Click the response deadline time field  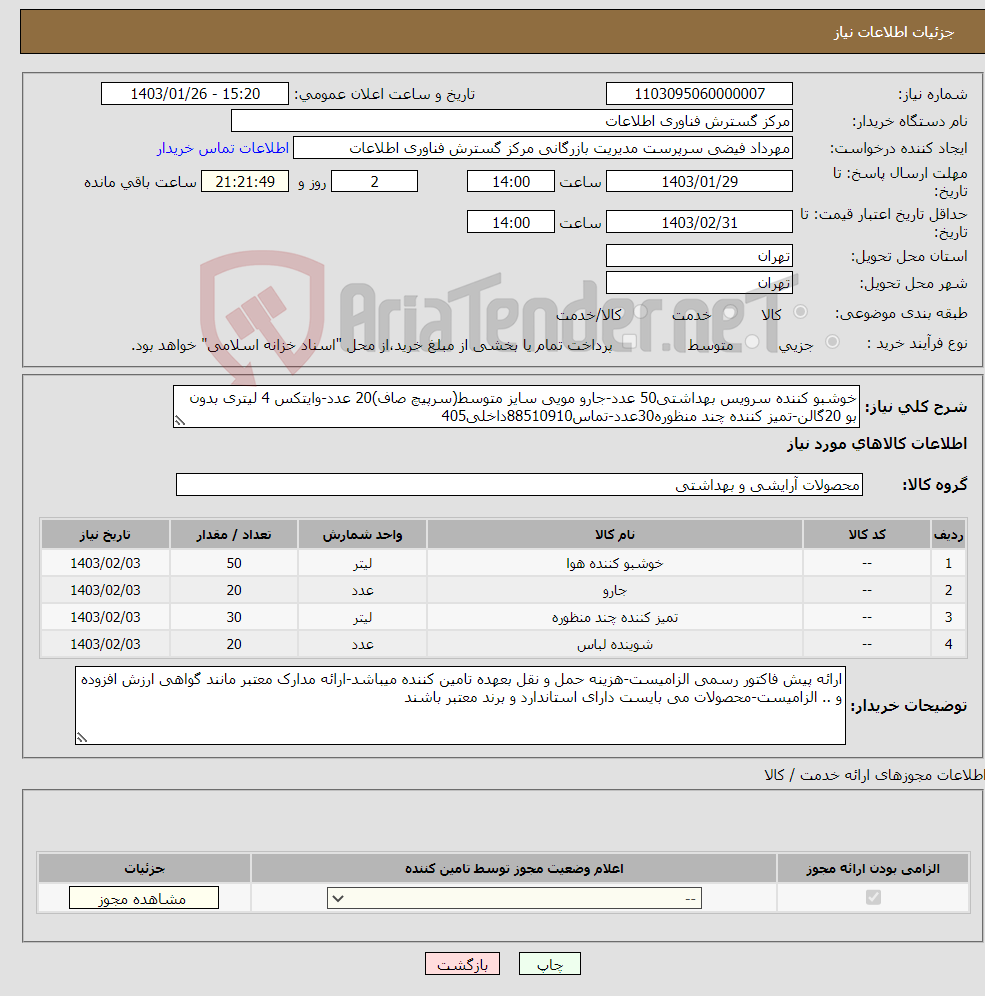511,181
